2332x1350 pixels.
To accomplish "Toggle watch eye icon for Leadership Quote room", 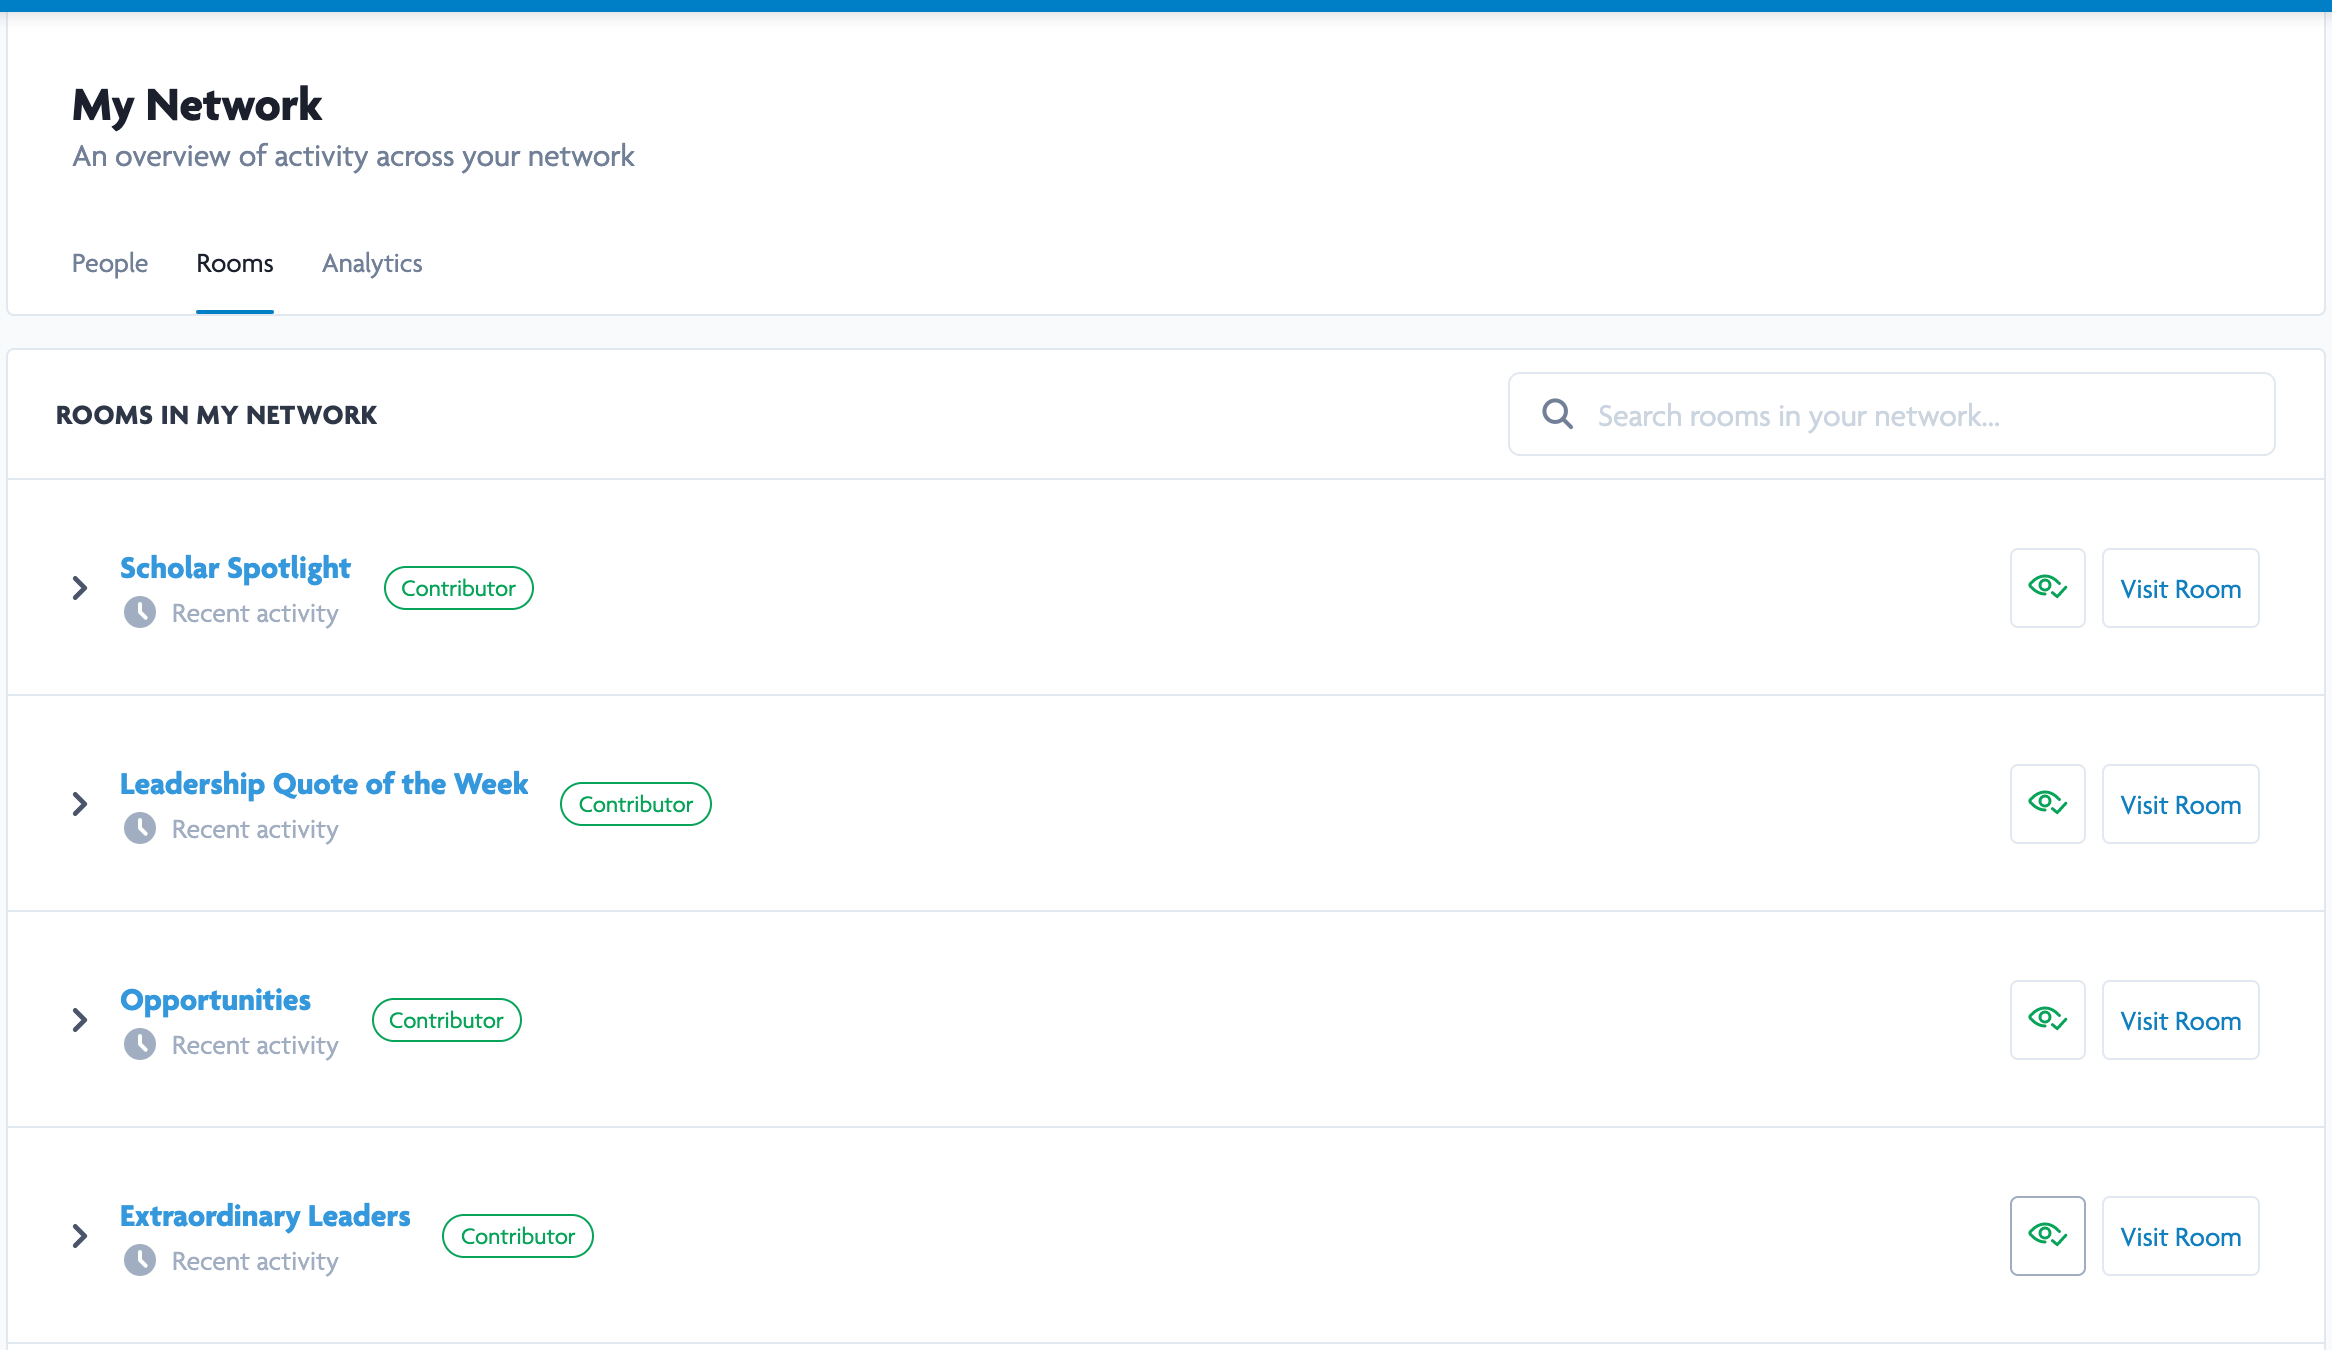I will pyautogui.click(x=2047, y=804).
